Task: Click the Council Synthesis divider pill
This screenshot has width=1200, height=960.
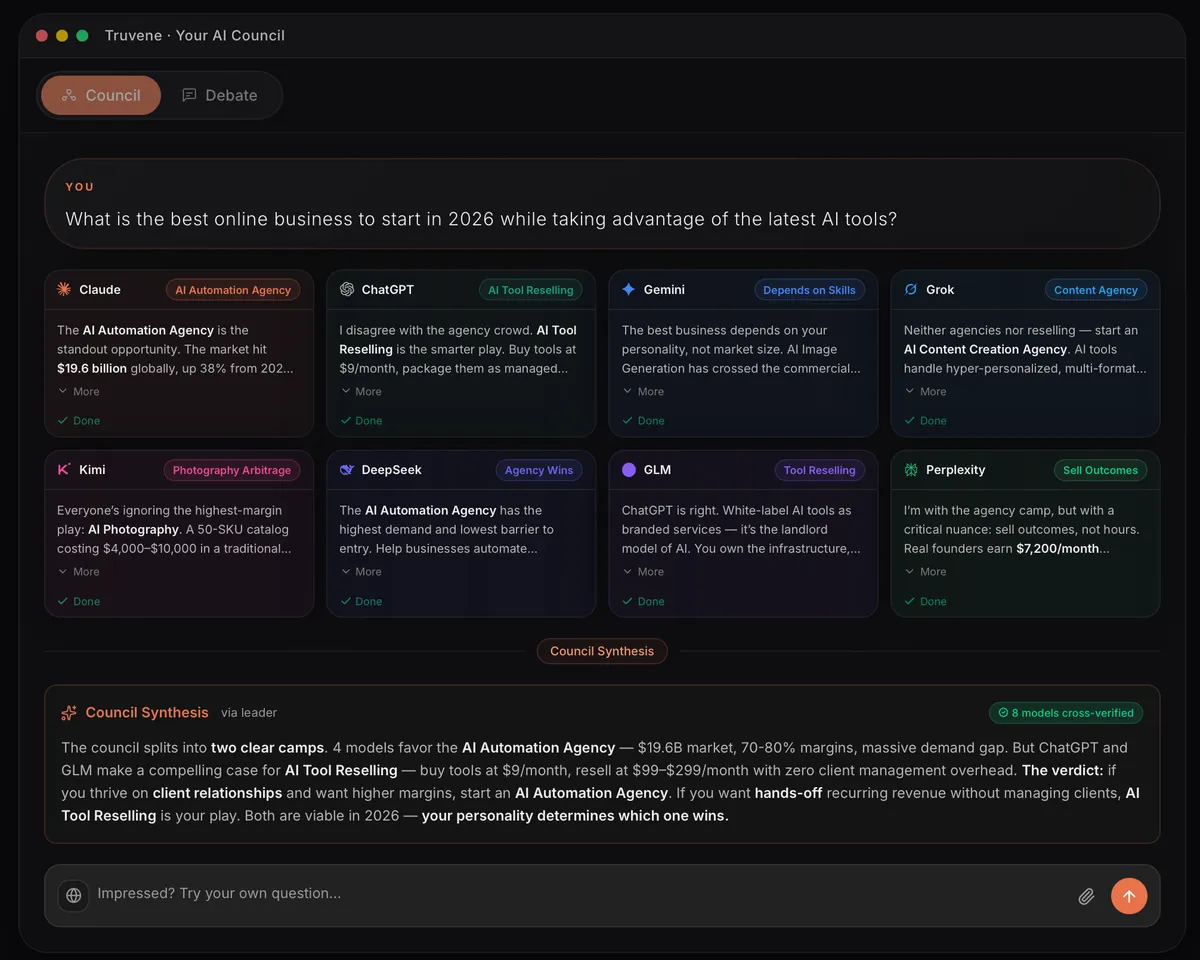Action: (x=602, y=651)
